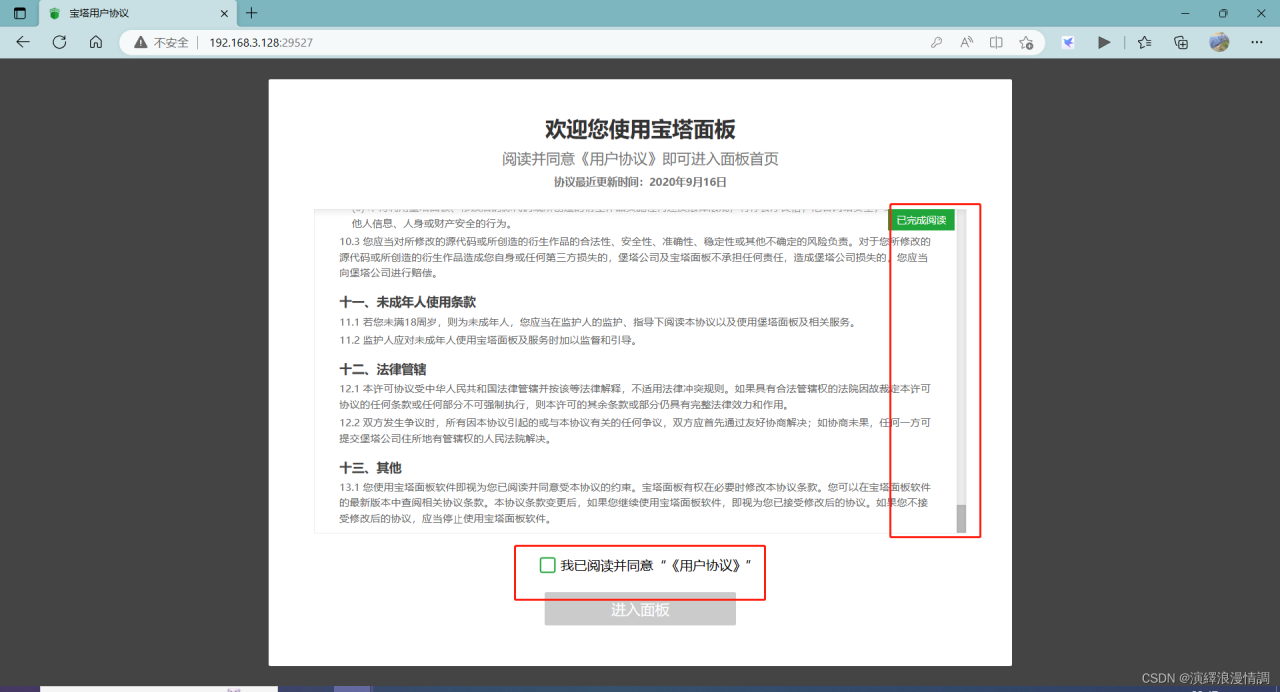Viewport: 1280px width, 692px height.
Task: Open the browser profile avatar
Action: [x=1218, y=42]
